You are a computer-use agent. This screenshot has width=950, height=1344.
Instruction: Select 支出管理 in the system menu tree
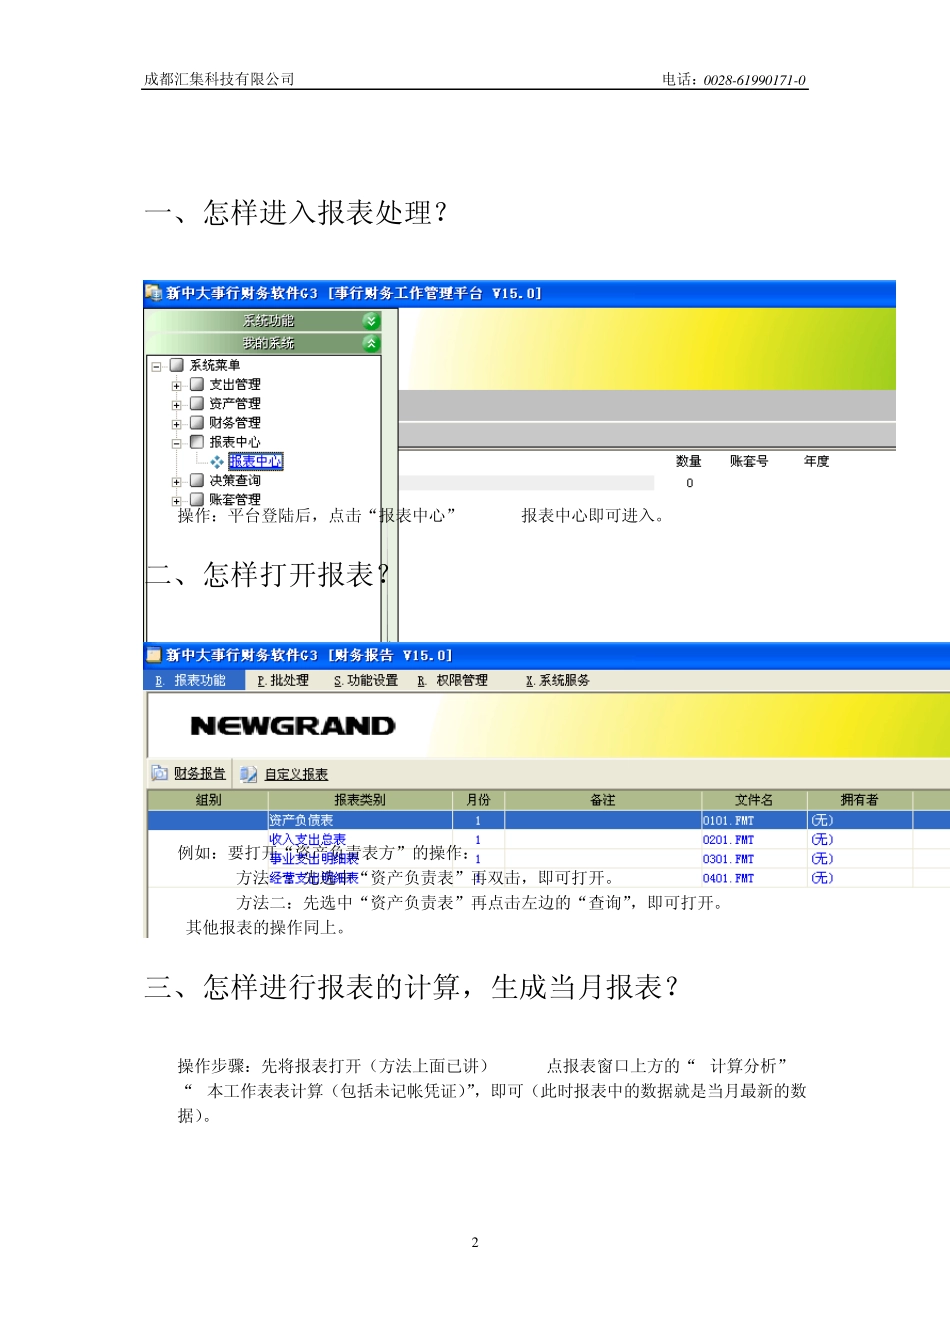pos(235,384)
